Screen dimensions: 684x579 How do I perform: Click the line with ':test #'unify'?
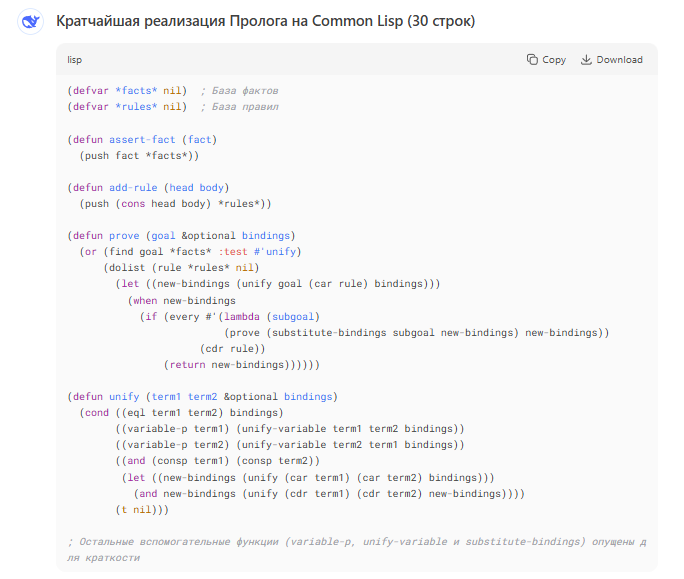[190, 252]
